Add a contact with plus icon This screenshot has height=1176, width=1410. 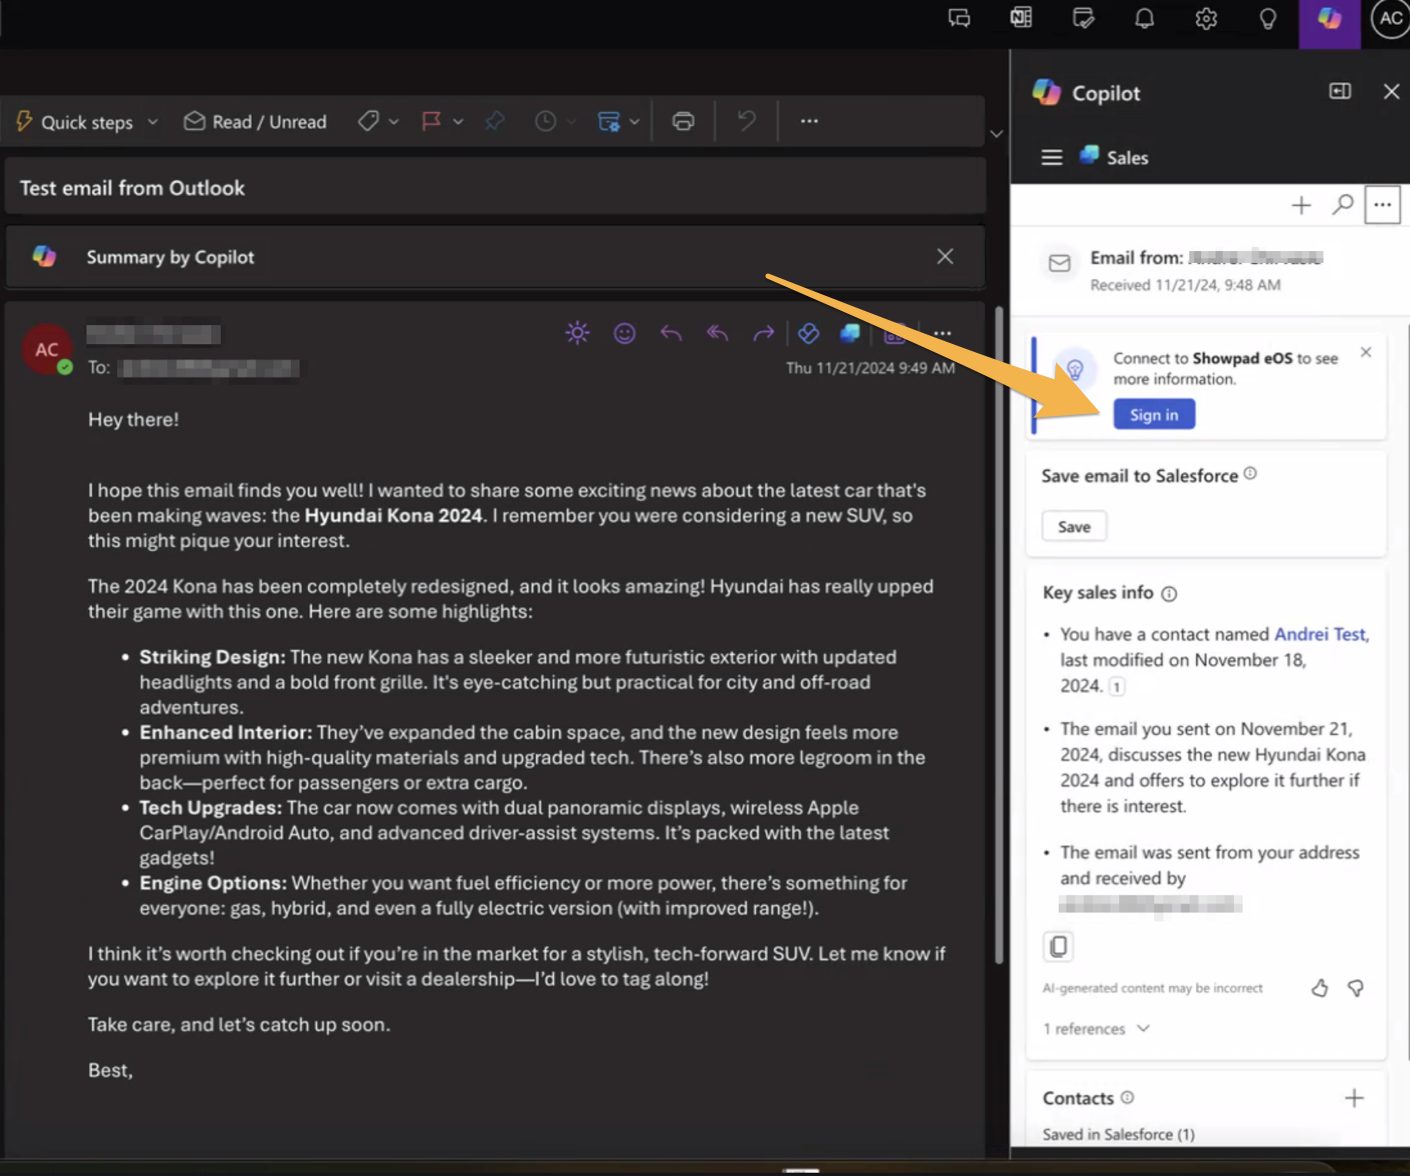point(1354,1098)
